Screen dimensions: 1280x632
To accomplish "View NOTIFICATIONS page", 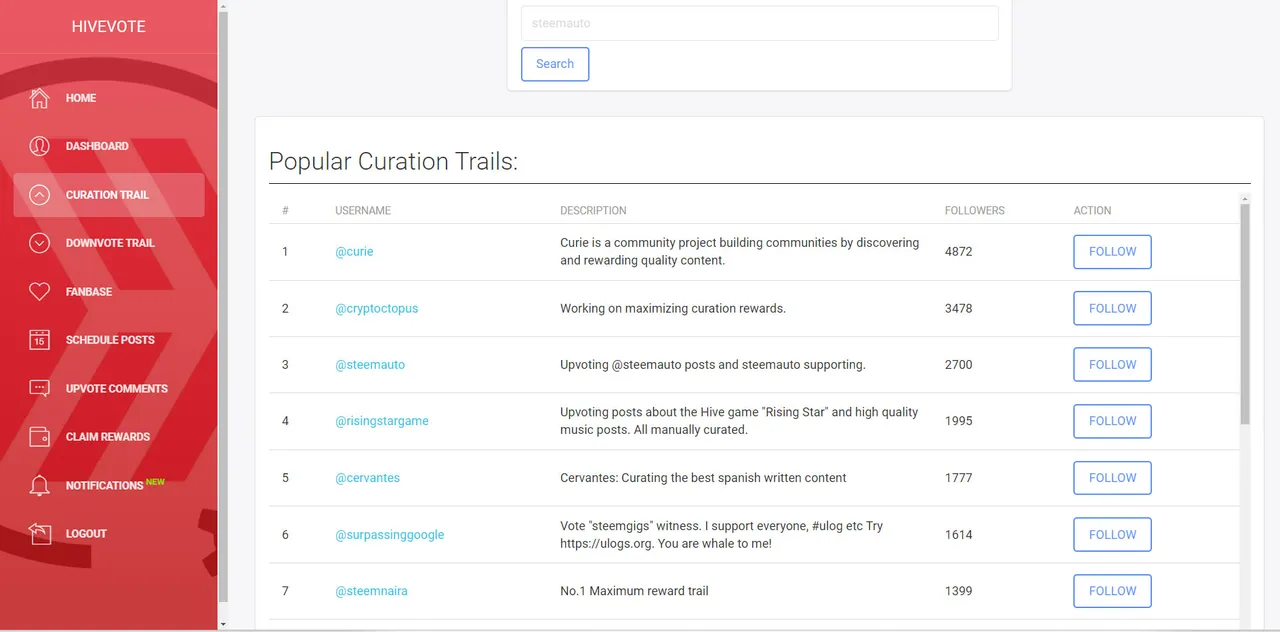I will pyautogui.click(x=105, y=486).
